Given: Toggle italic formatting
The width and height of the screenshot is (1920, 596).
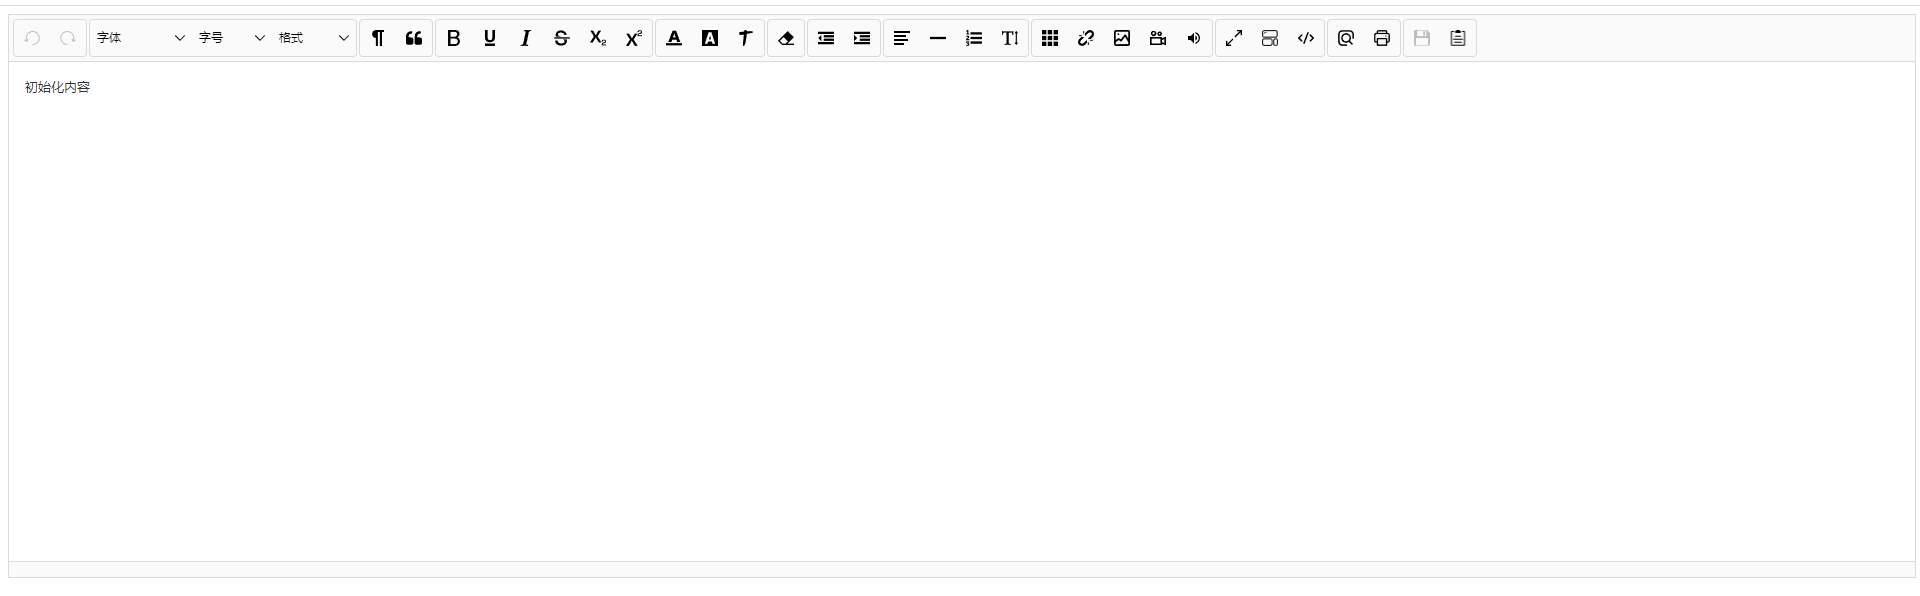Looking at the screenshot, I should [526, 38].
